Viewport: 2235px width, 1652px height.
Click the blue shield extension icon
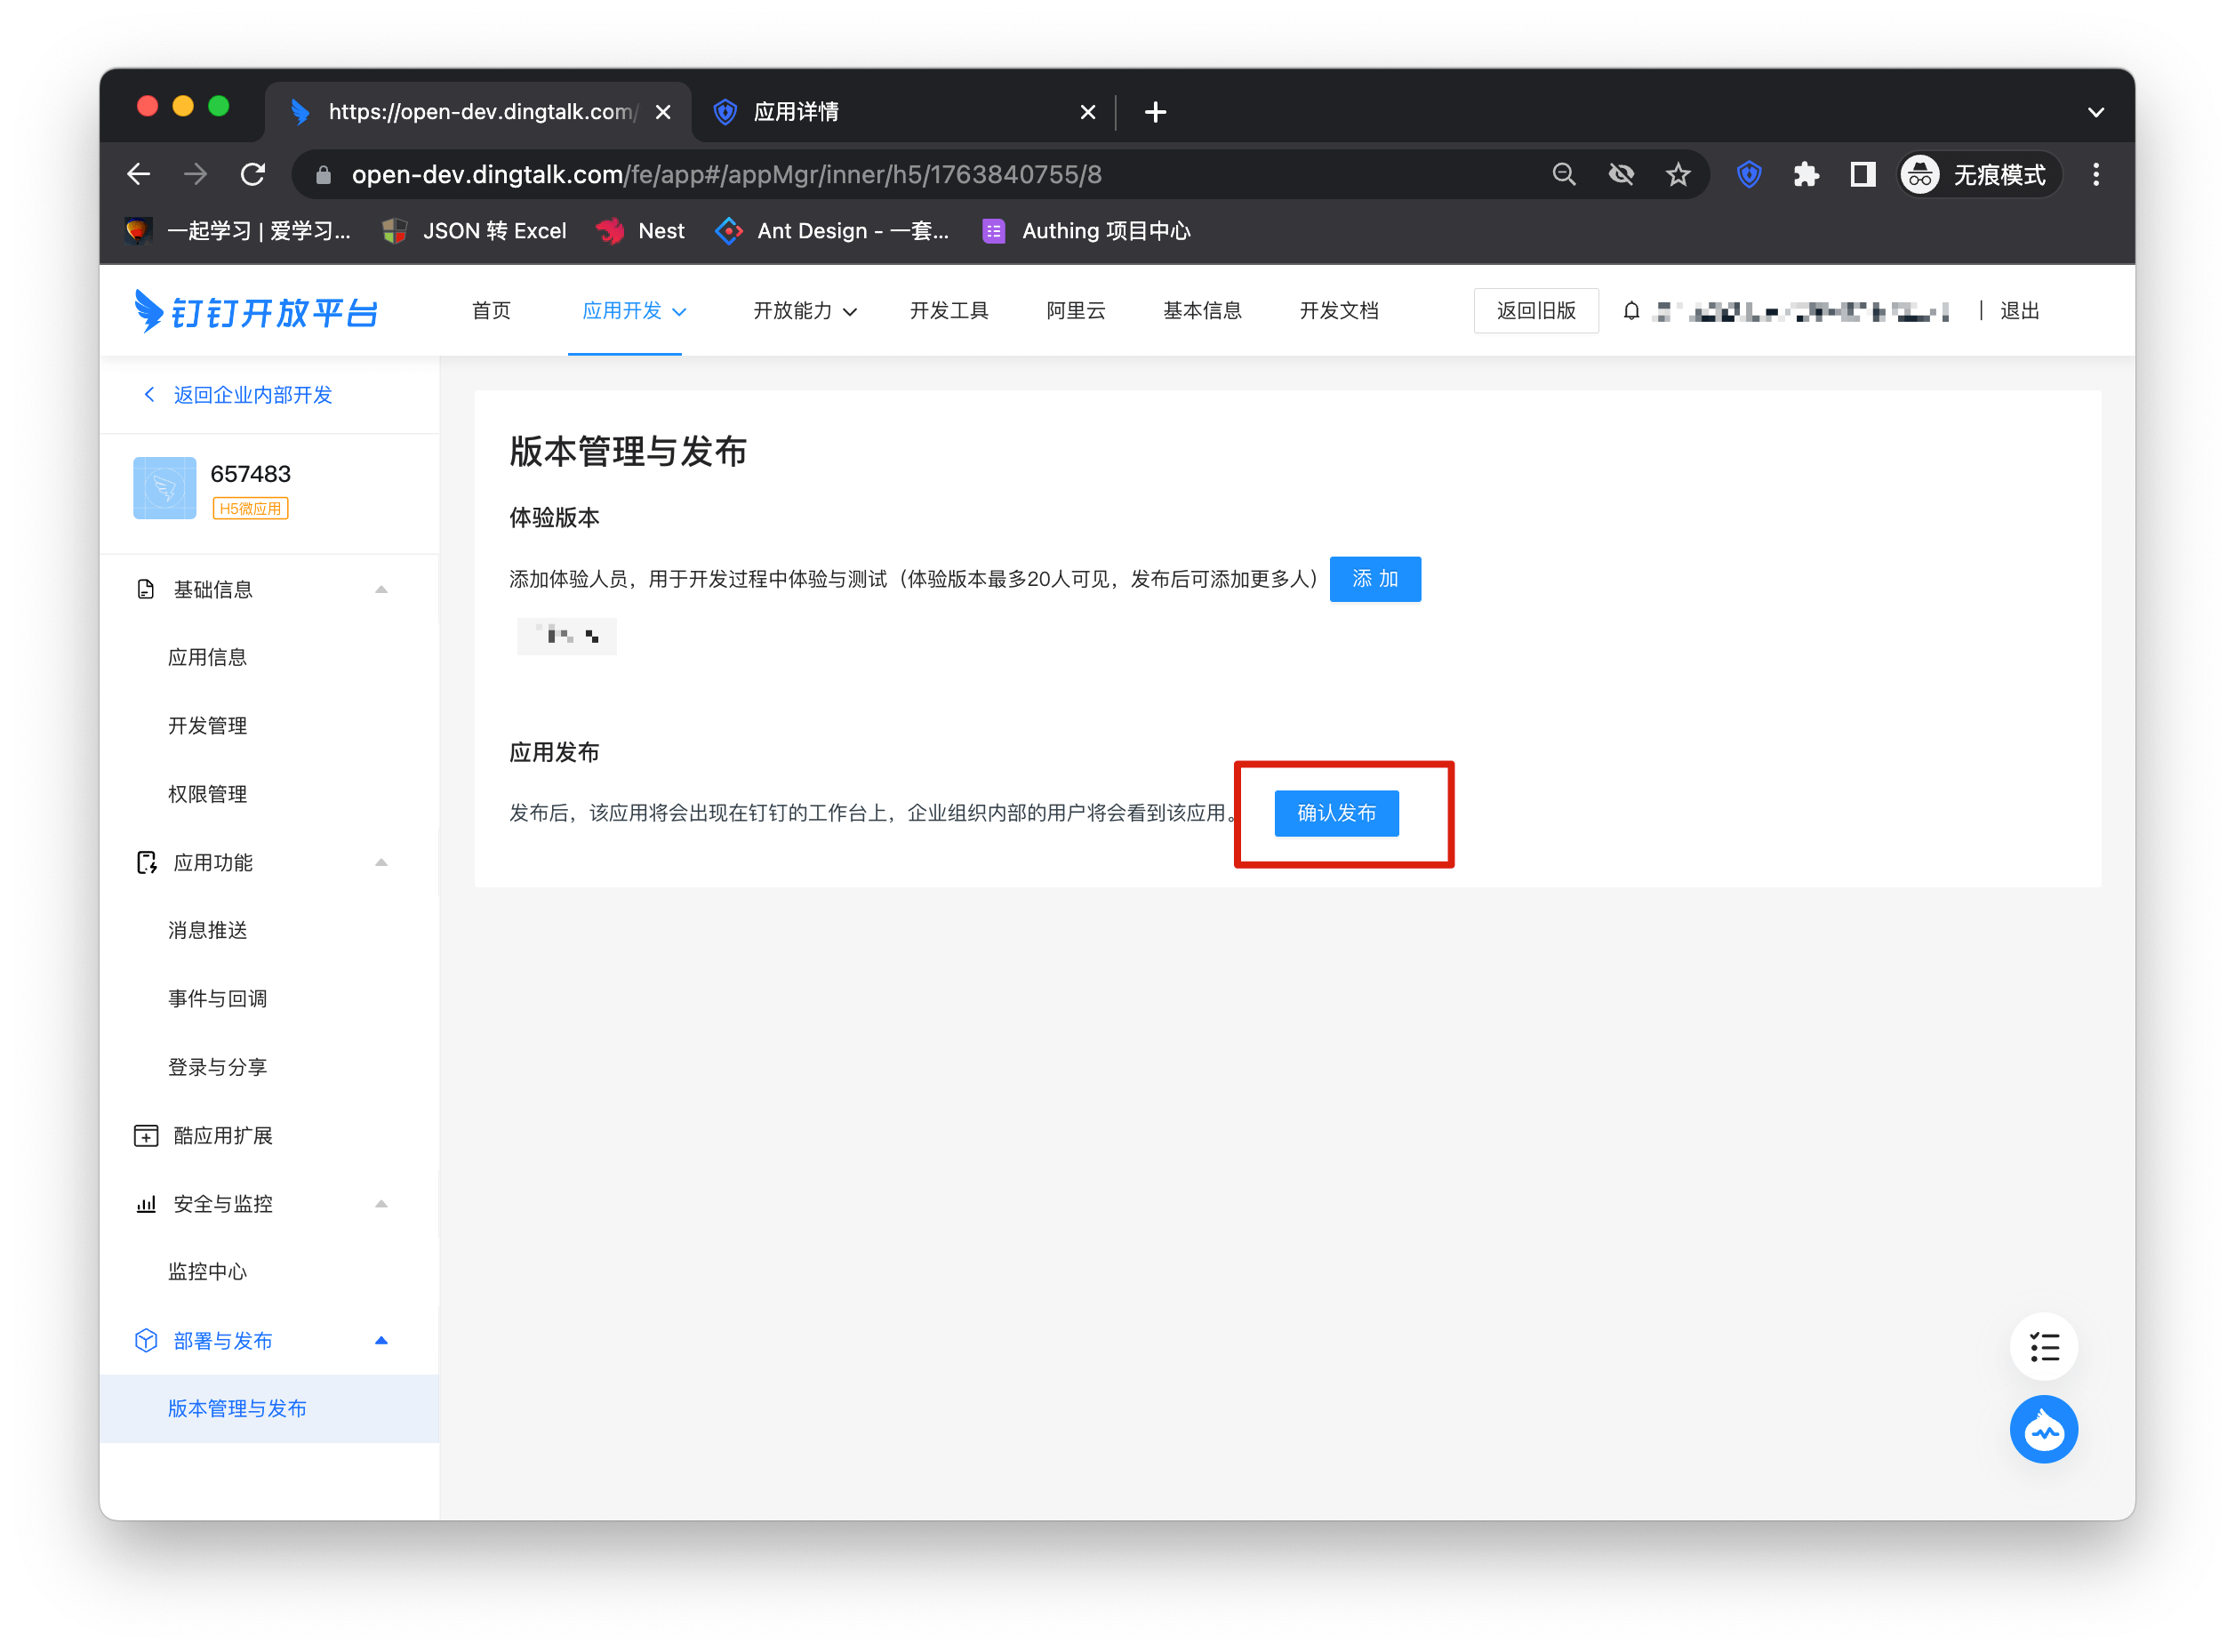point(1748,175)
